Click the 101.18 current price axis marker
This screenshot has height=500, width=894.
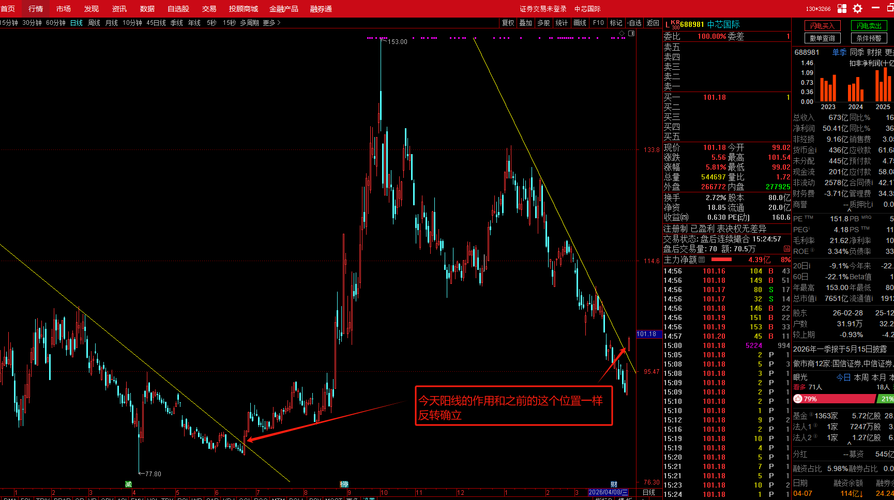(x=647, y=334)
